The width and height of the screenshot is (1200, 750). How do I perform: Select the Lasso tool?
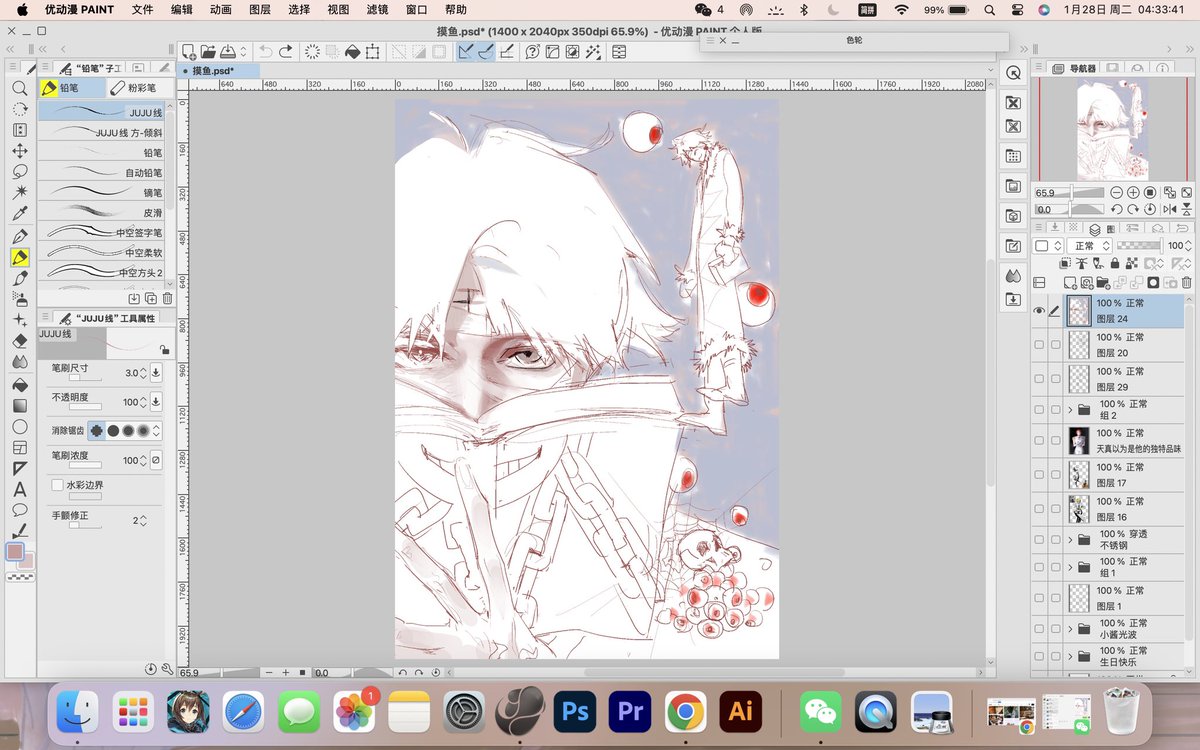[20, 172]
